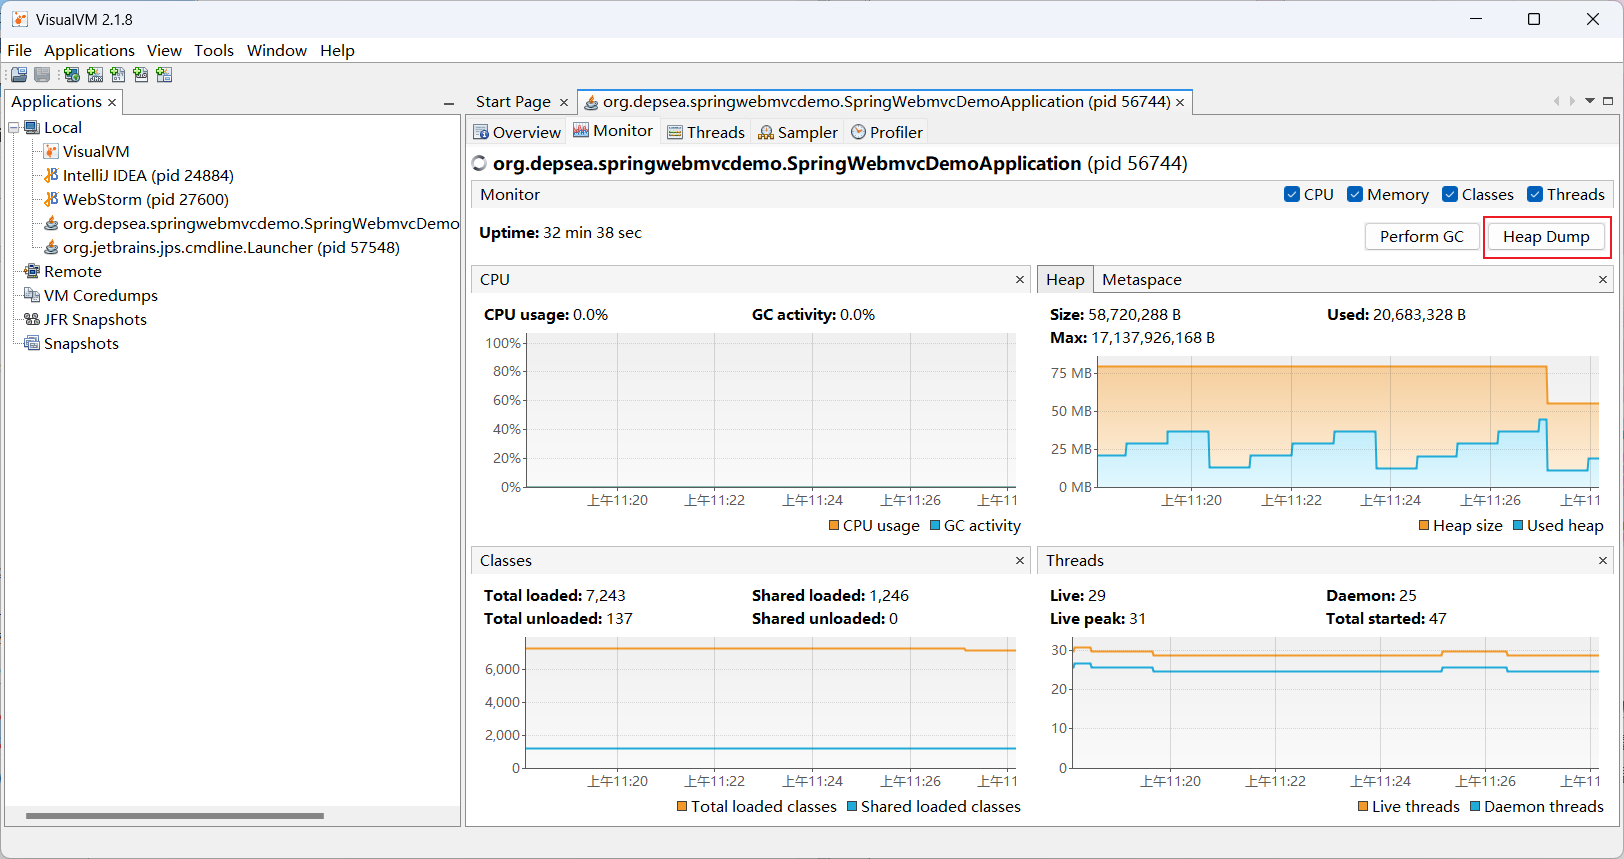The width and height of the screenshot is (1624, 859).
Task: Click the Heap Dump button
Action: click(1546, 237)
